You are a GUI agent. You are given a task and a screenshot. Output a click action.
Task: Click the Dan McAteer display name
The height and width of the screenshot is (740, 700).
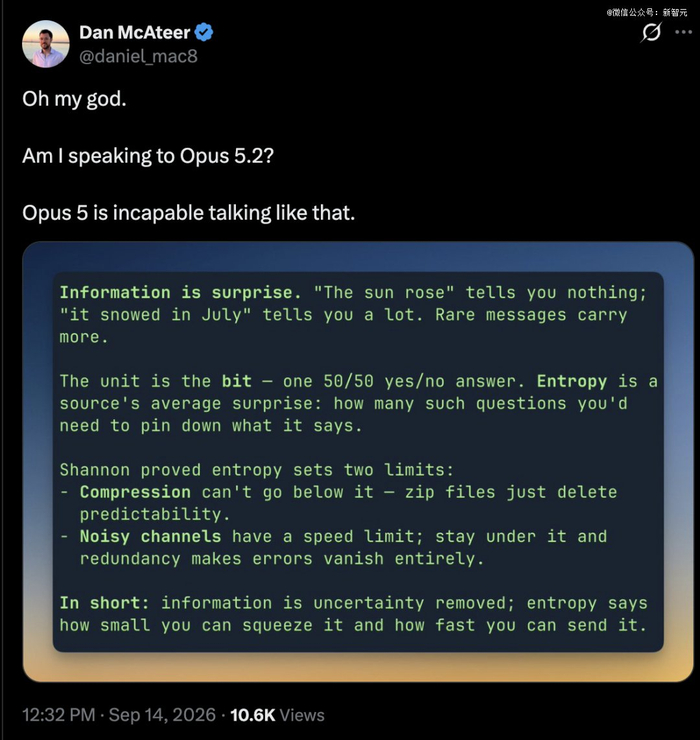coord(135,33)
